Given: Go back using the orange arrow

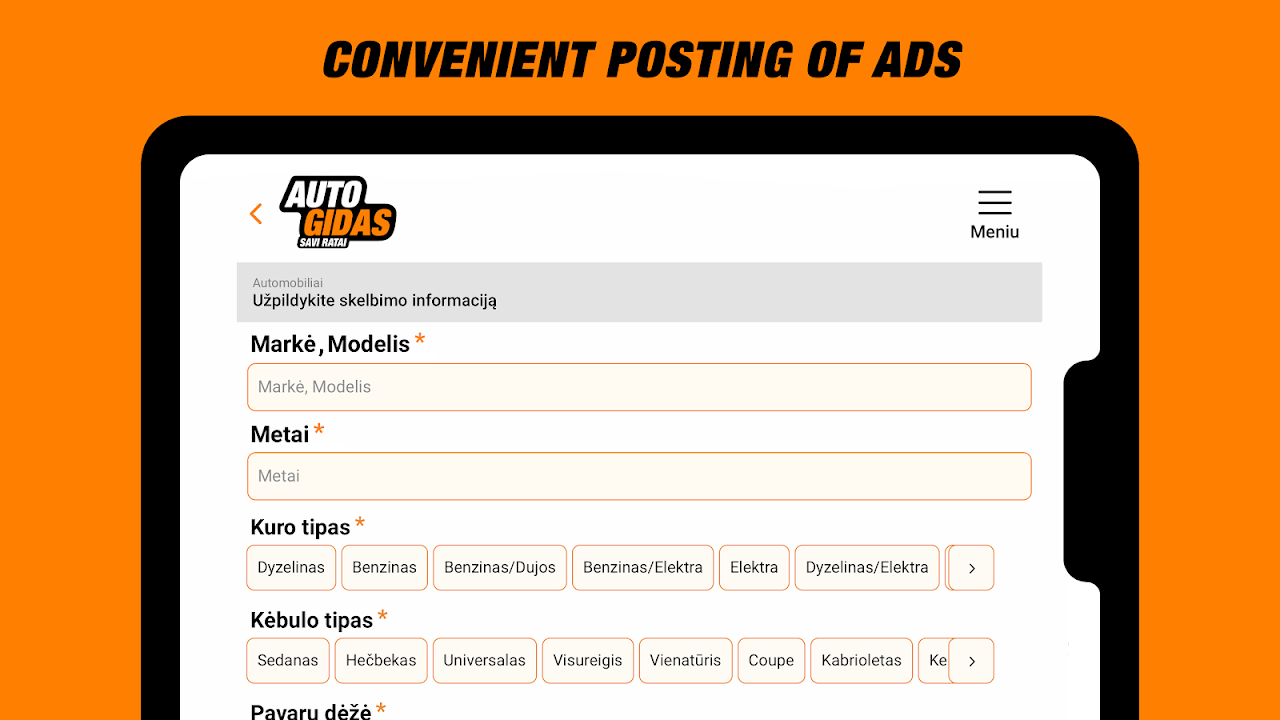Looking at the screenshot, I should [256, 213].
